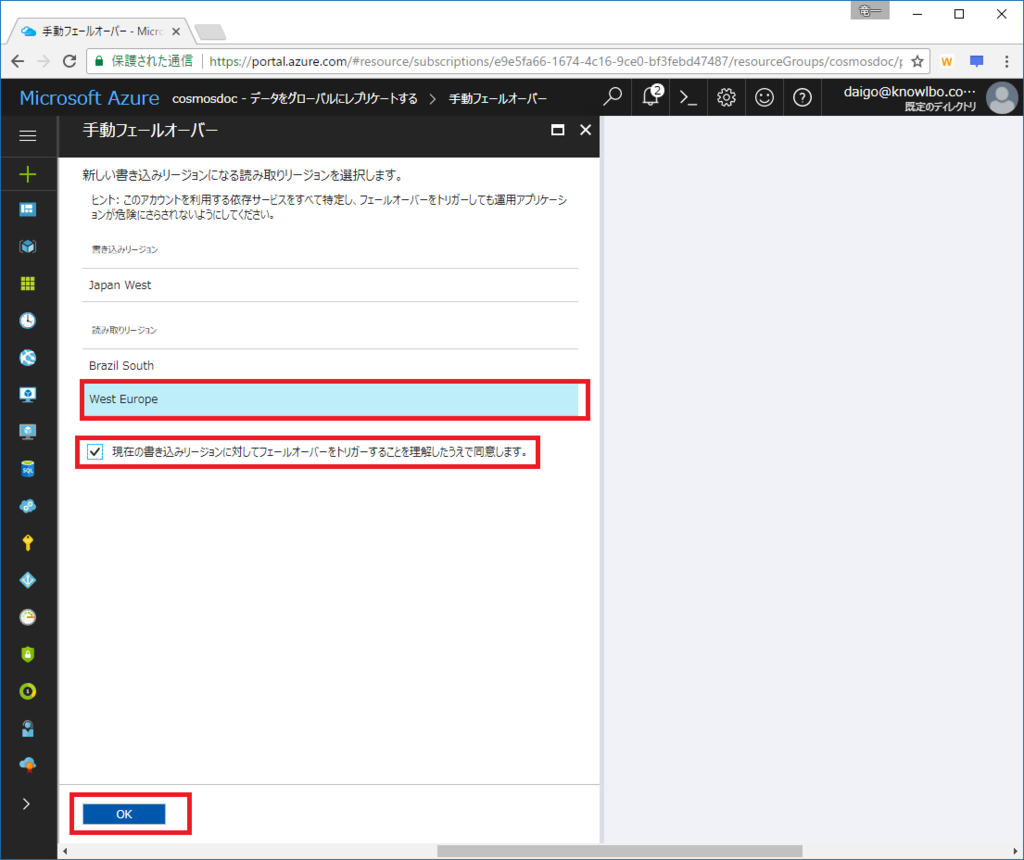Open notifications bell with badge 2
Image resolution: width=1024 pixels, height=860 pixels.
click(651, 97)
